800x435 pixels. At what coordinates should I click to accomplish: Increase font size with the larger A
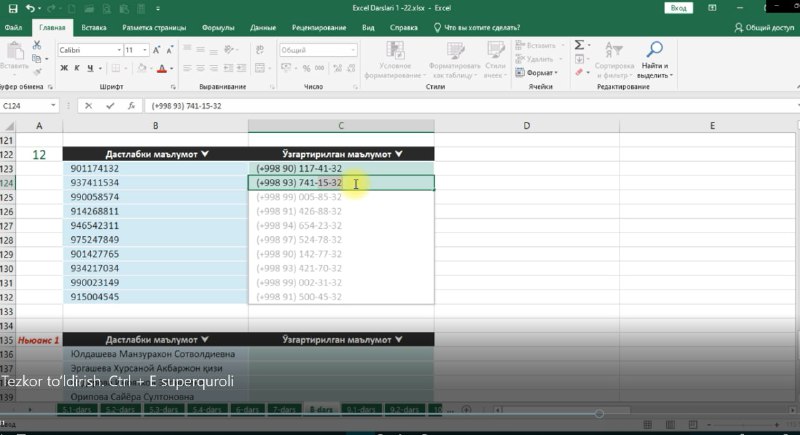pyautogui.click(x=157, y=50)
